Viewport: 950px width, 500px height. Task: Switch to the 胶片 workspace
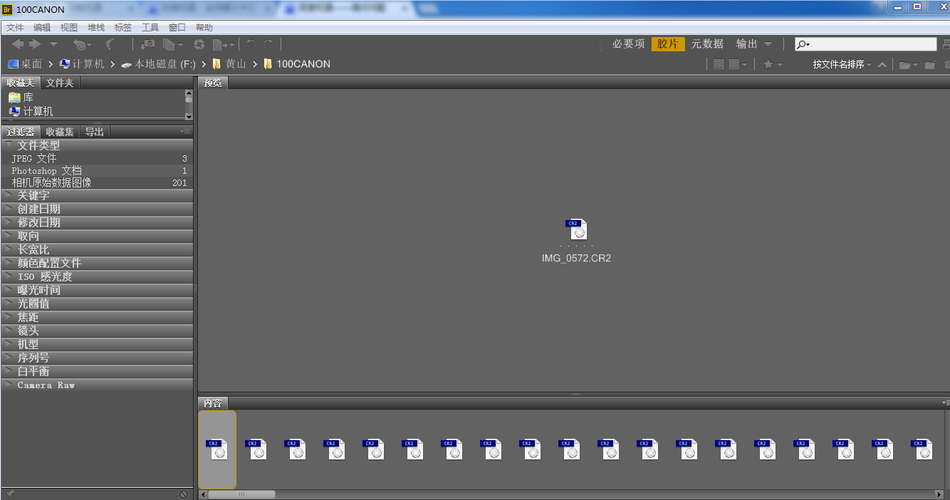668,44
